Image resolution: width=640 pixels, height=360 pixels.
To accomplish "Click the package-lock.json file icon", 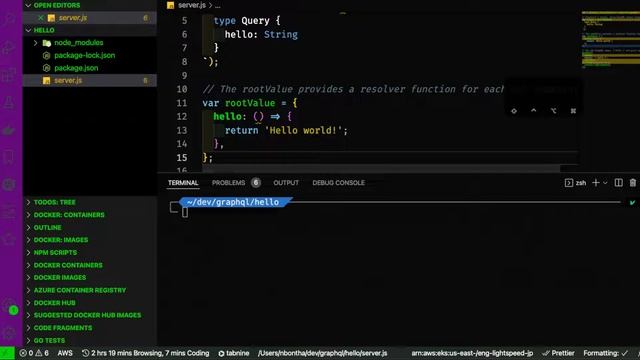I will tap(47, 56).
